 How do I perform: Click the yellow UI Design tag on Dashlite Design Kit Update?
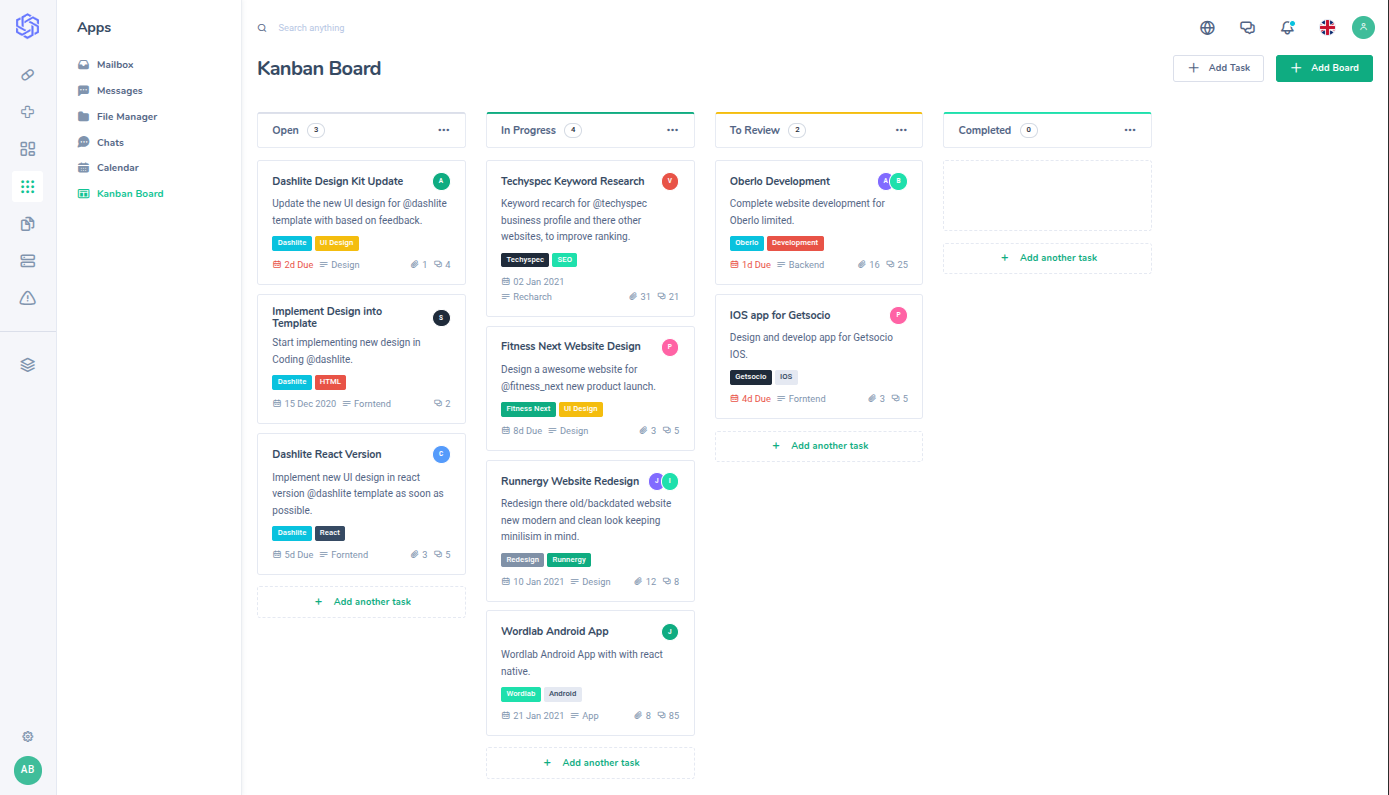tap(336, 243)
